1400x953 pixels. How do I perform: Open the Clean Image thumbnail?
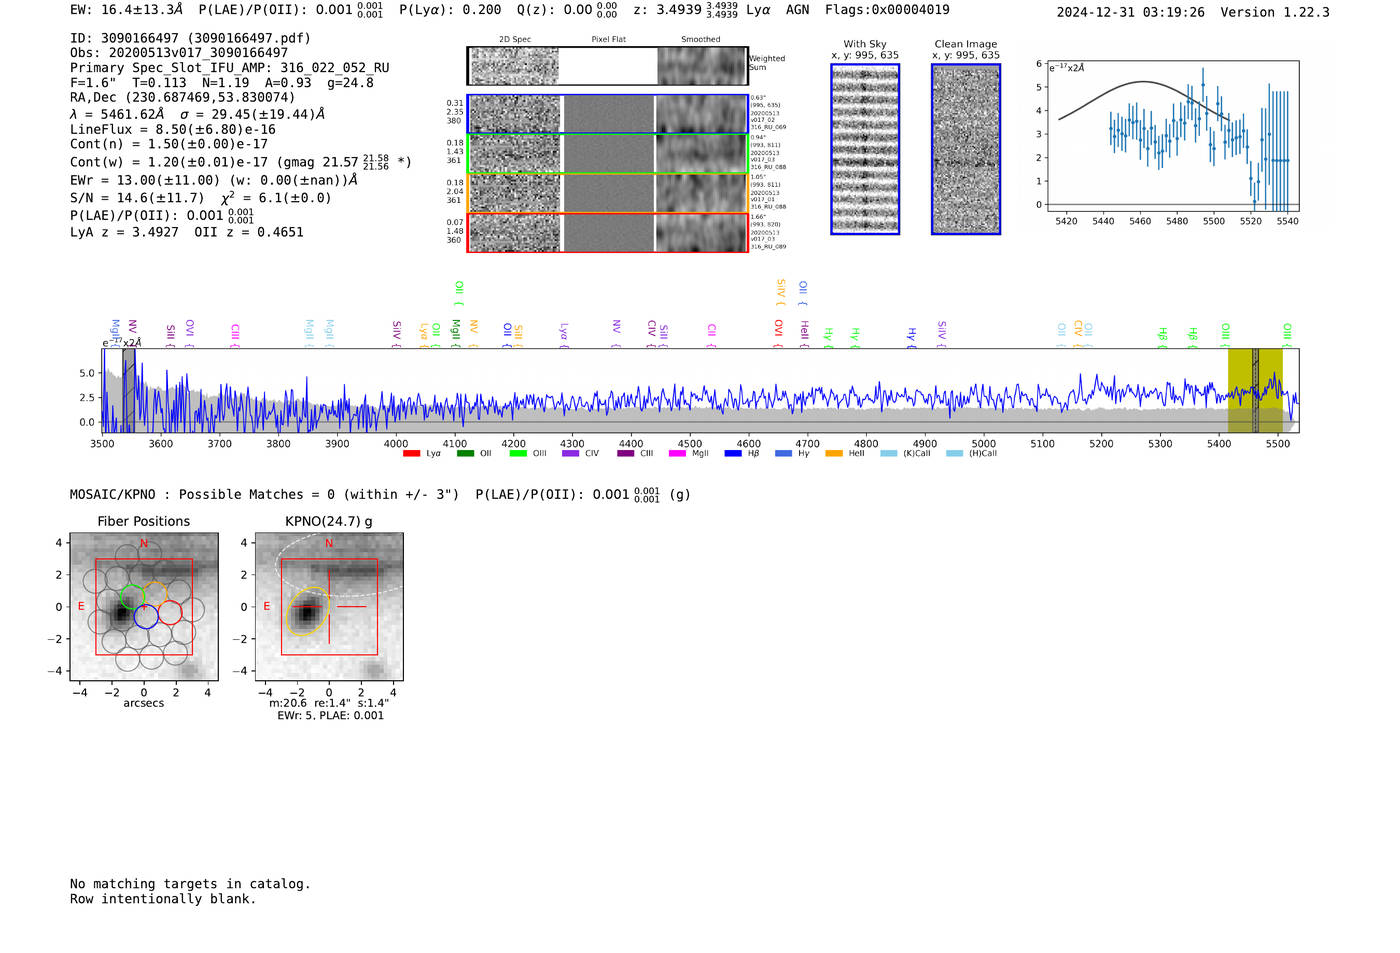point(966,149)
